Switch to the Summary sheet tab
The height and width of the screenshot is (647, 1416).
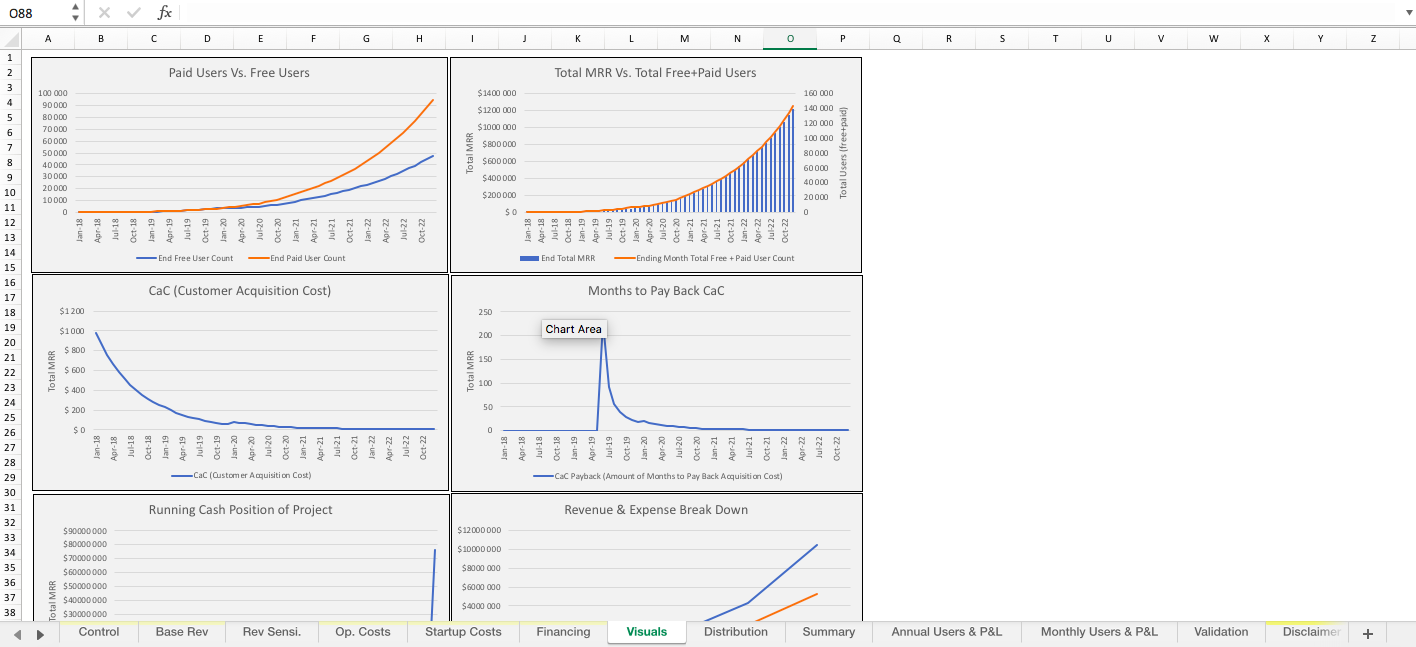(x=829, y=632)
